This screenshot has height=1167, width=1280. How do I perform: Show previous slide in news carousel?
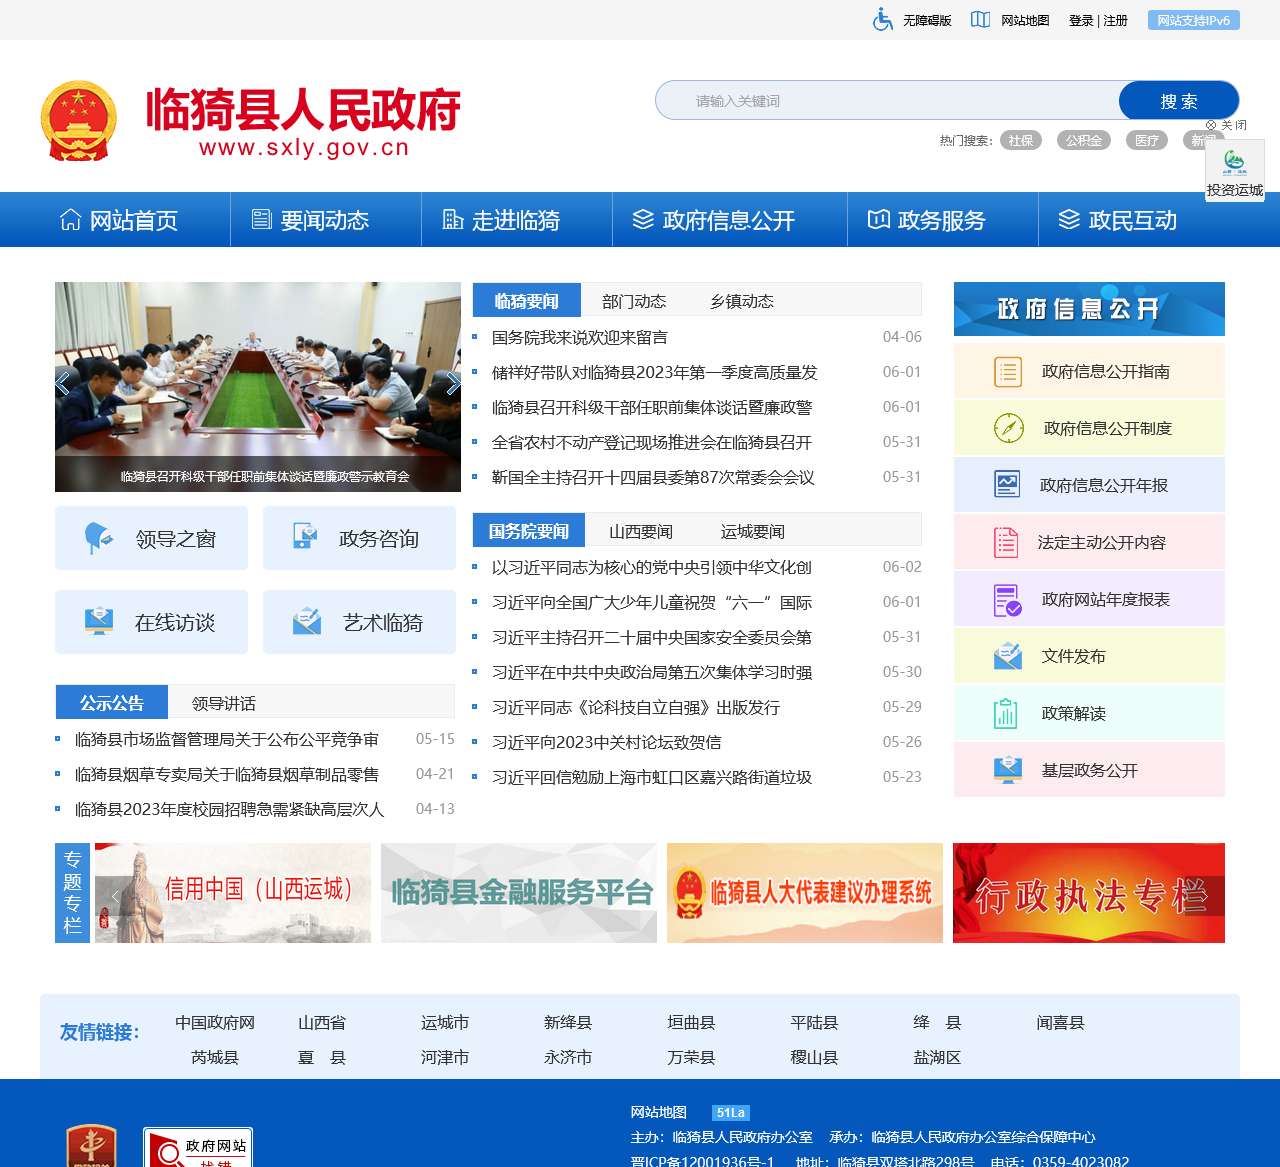pyautogui.click(x=63, y=384)
